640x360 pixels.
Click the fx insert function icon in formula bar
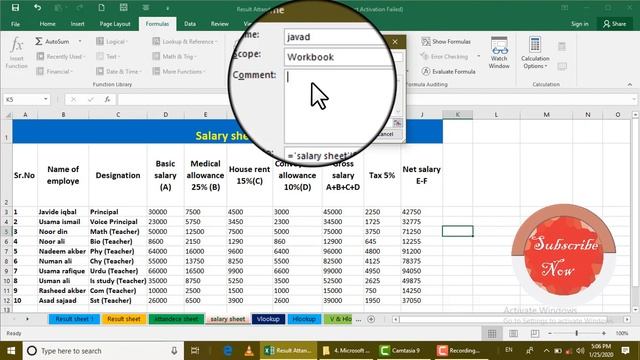point(107,100)
